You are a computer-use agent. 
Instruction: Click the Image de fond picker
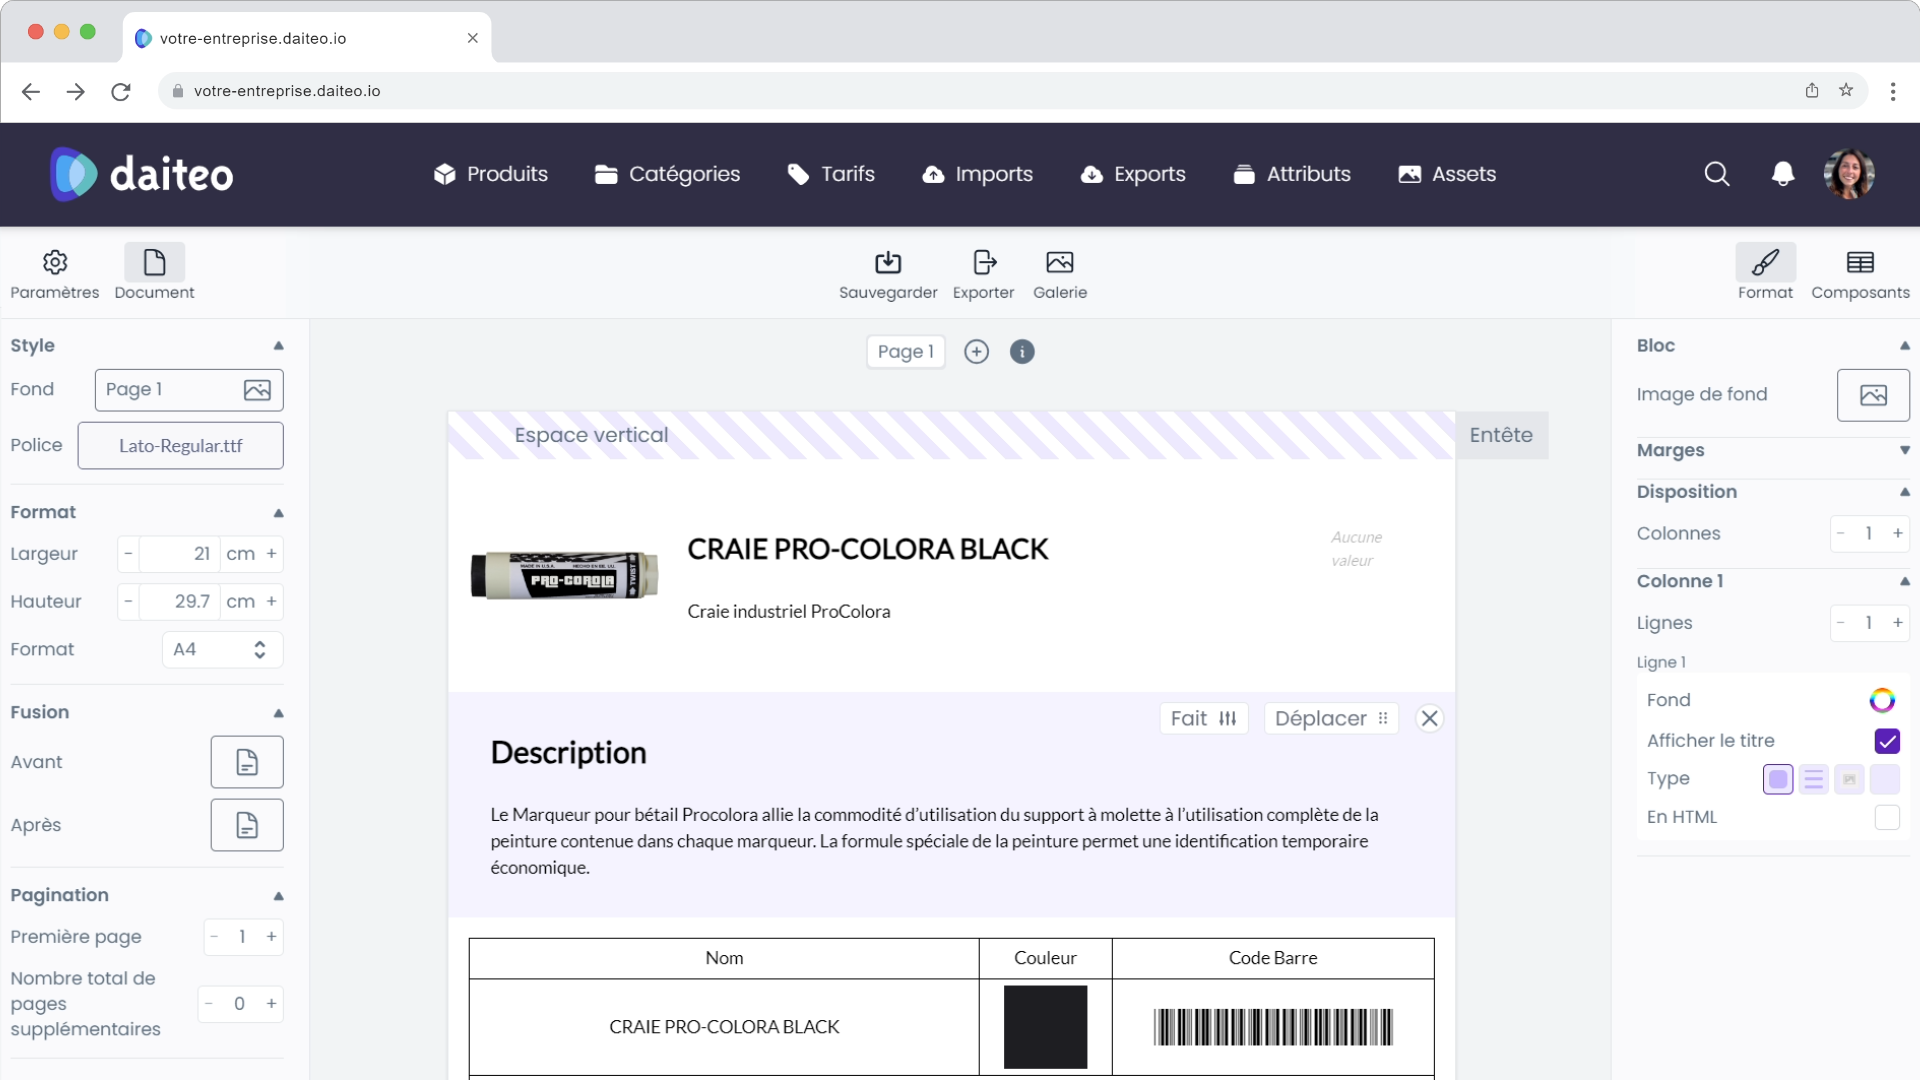click(x=1873, y=394)
